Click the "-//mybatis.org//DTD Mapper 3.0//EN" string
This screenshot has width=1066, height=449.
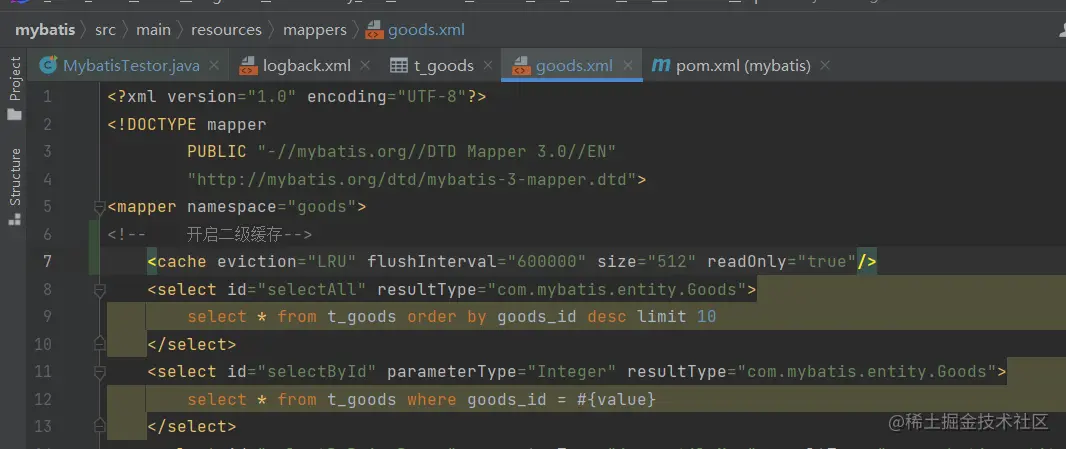(436, 151)
